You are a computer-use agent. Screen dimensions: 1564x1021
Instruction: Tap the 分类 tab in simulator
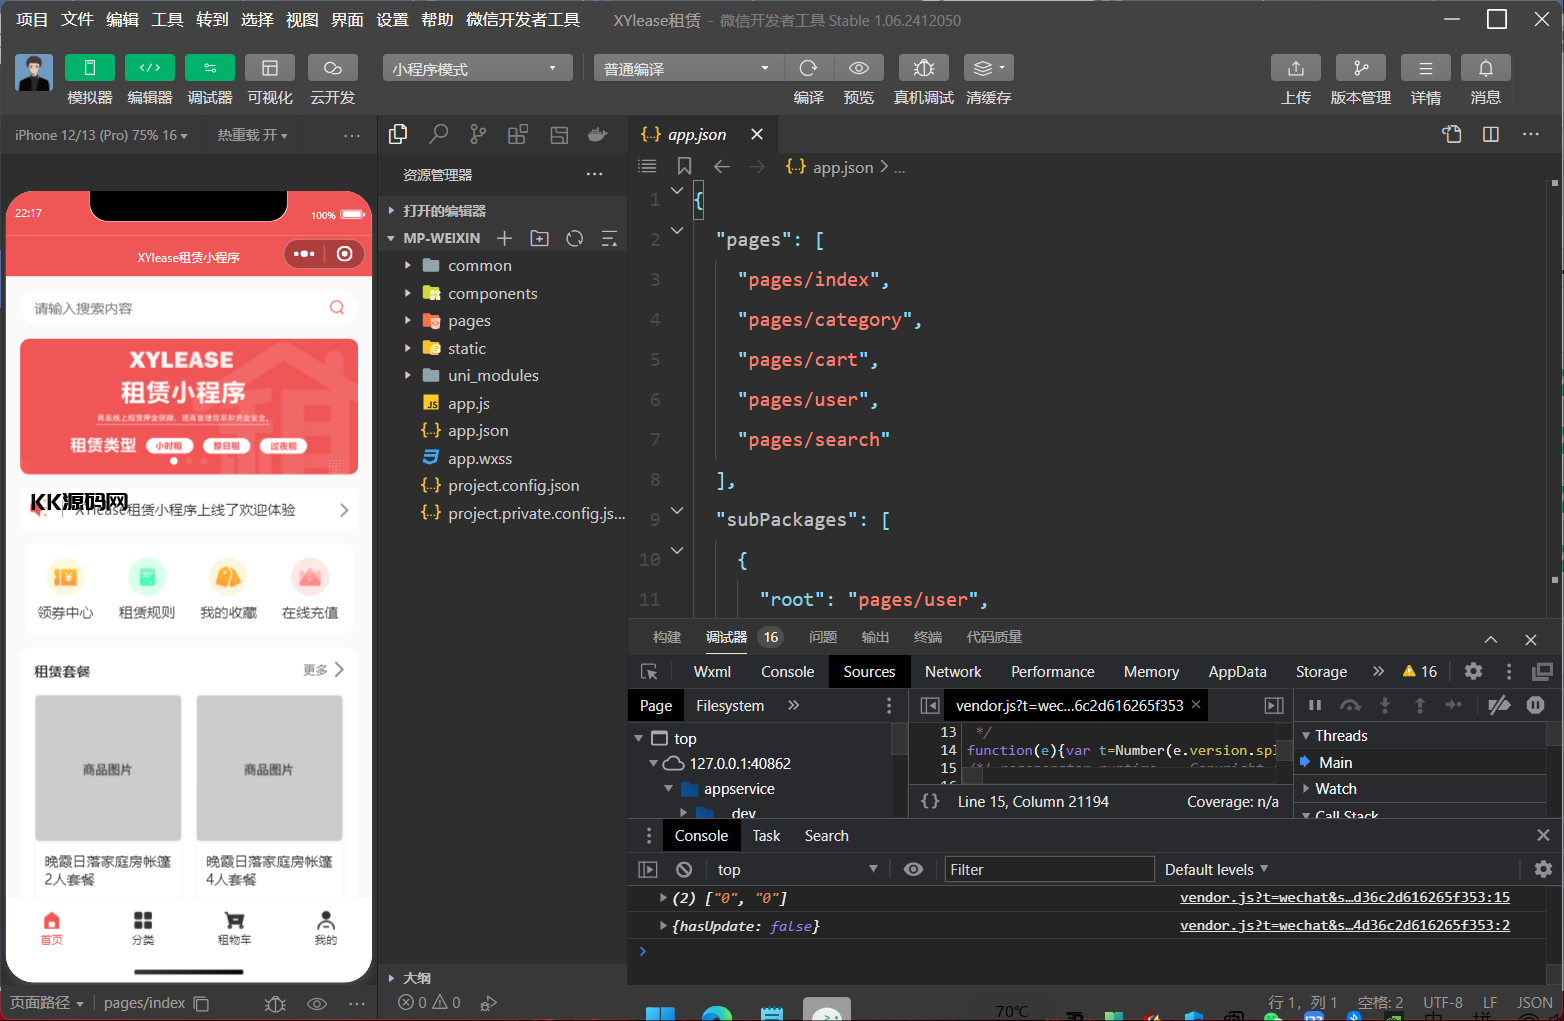click(x=143, y=928)
